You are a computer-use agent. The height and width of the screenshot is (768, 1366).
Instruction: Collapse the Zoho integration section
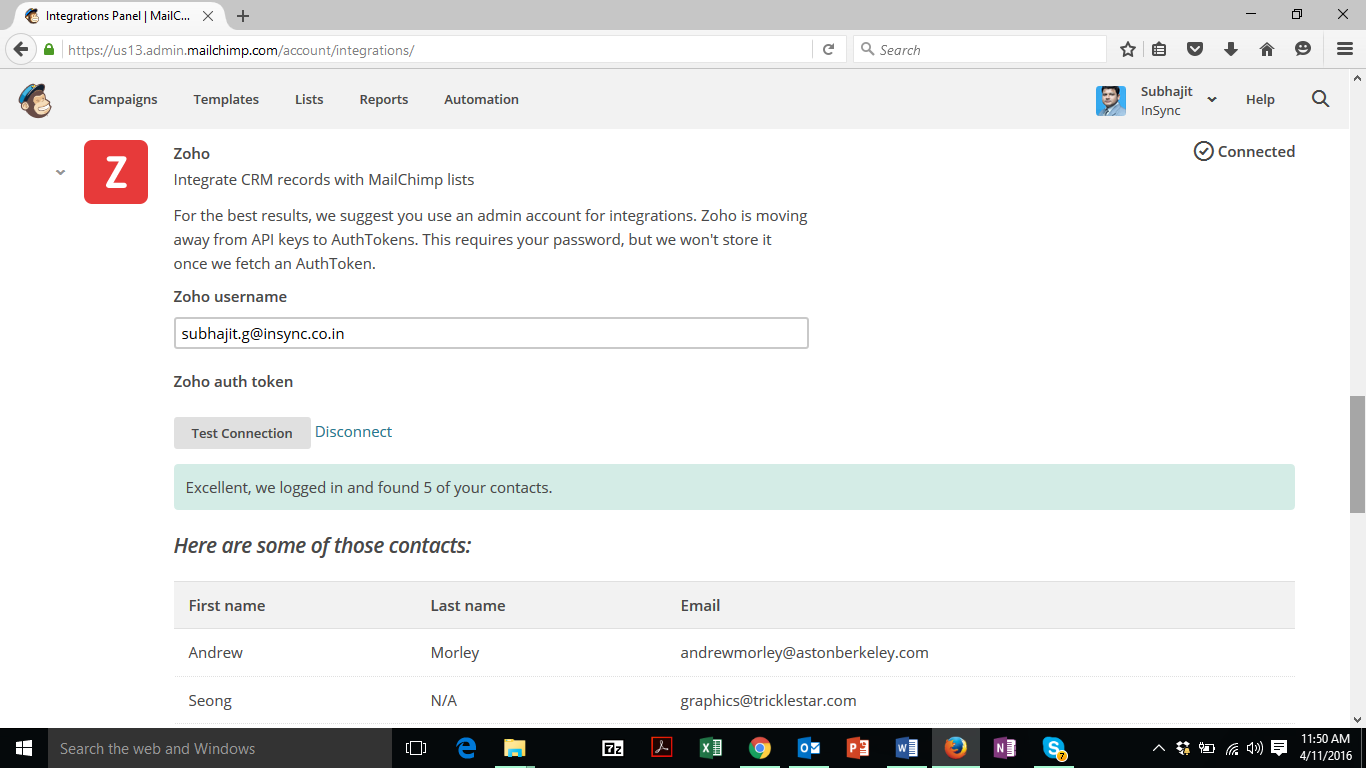coord(60,172)
